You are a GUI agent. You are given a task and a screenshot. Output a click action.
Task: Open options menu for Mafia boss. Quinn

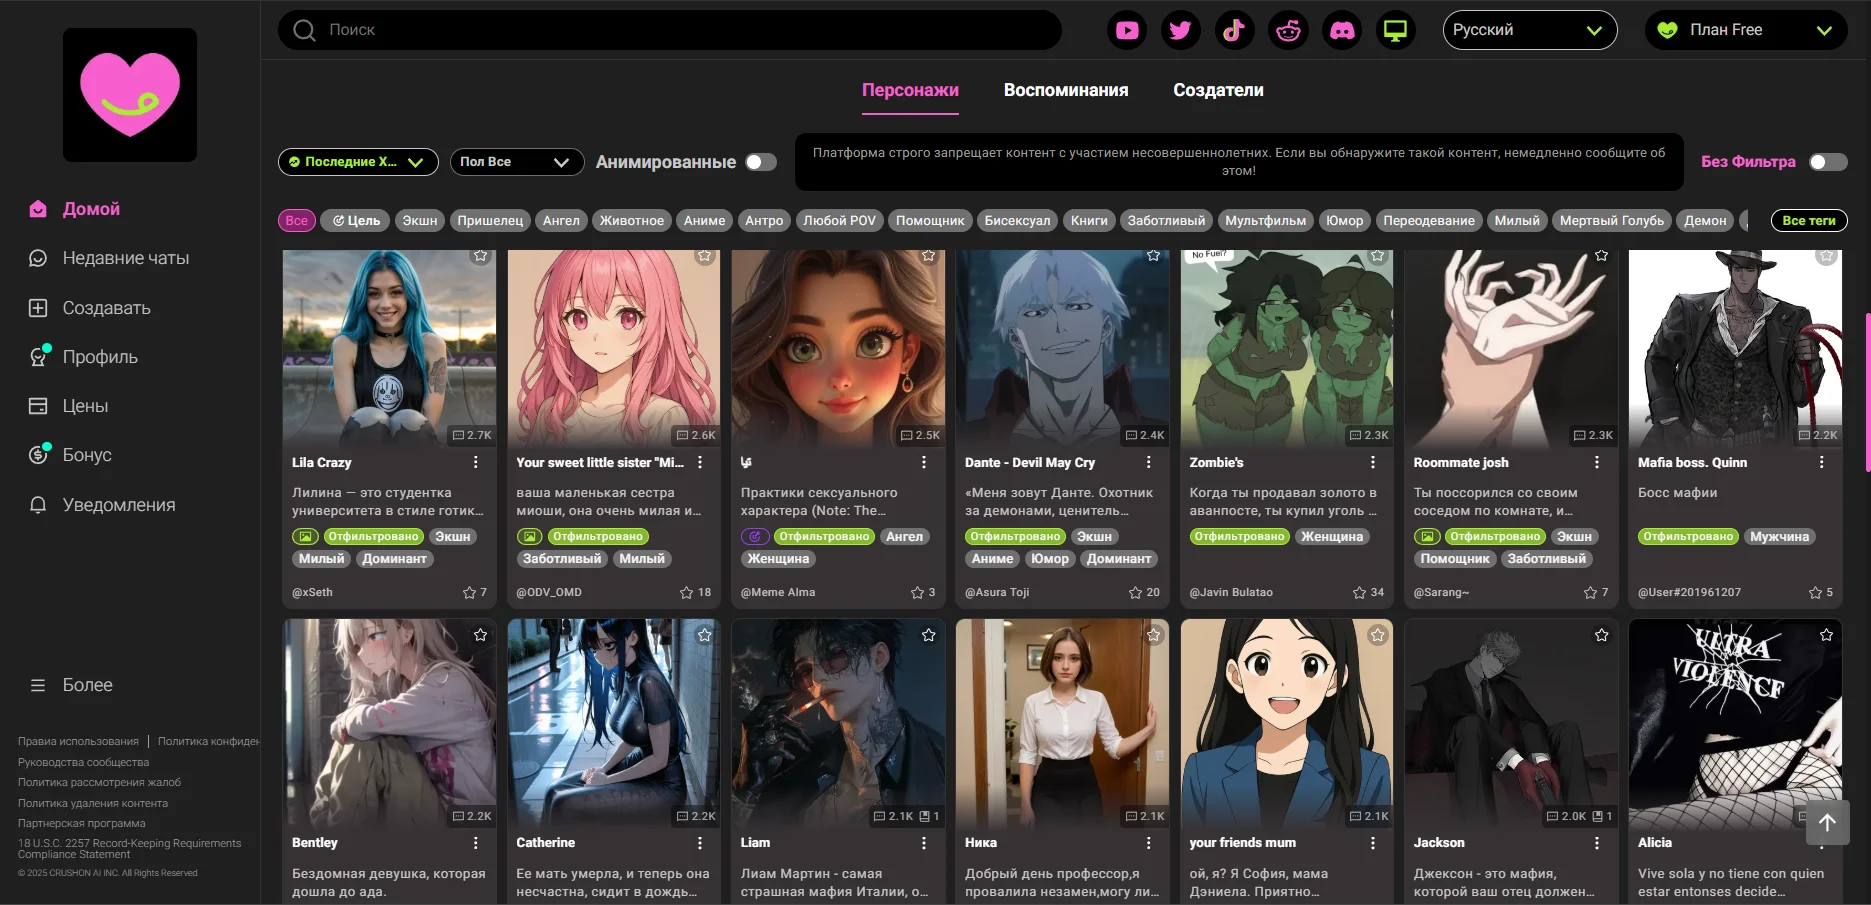(1821, 462)
